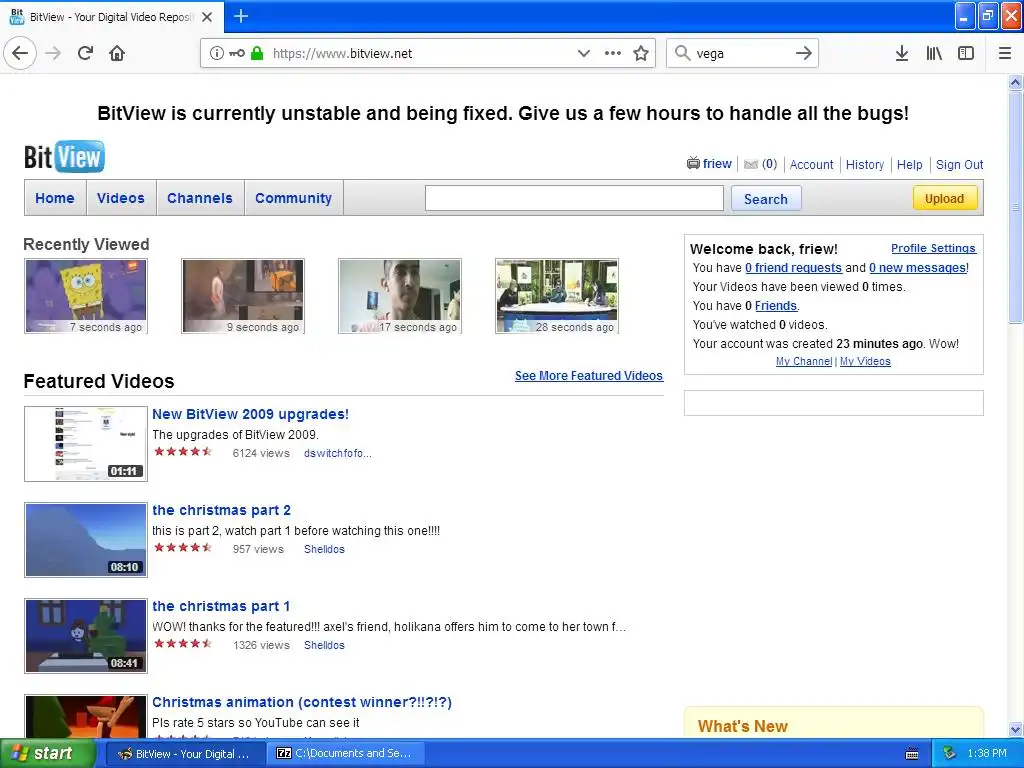Click the page scrollbar down arrow
The image size is (1024, 768).
pos(1015,729)
